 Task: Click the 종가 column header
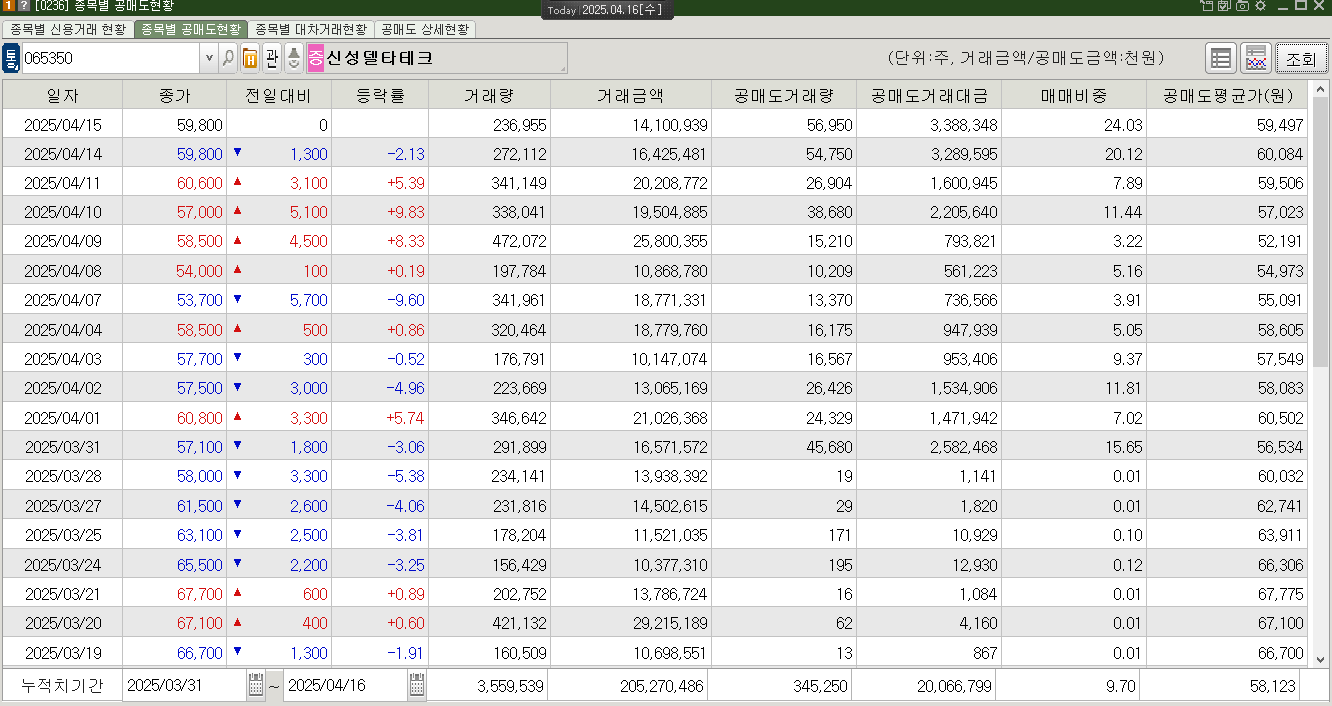point(174,96)
